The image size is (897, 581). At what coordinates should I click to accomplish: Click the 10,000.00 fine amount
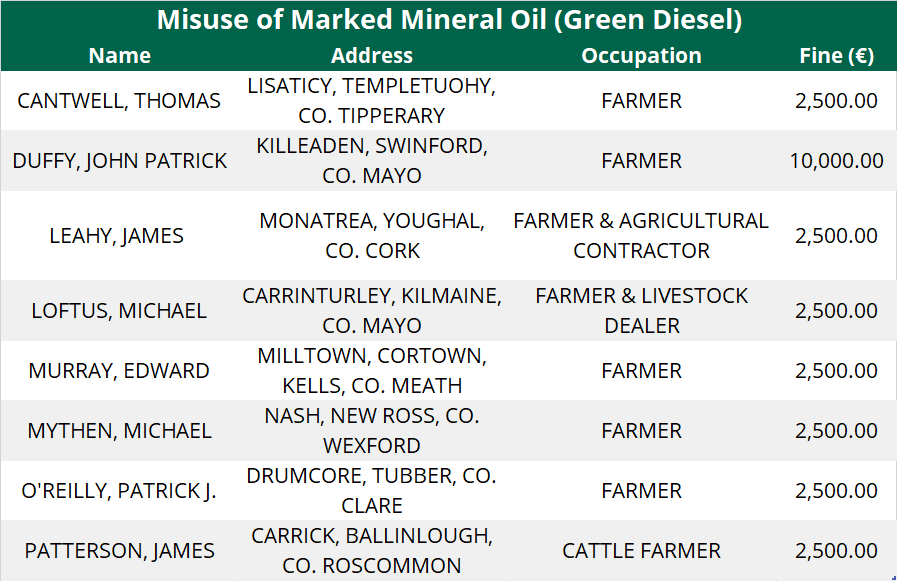836,161
